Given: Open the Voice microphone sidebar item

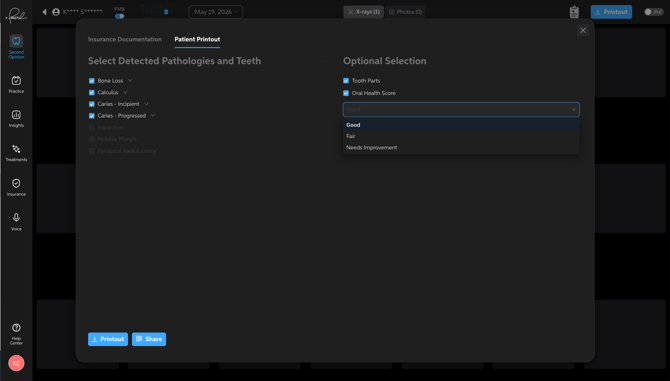Looking at the screenshot, I should 16,222.
